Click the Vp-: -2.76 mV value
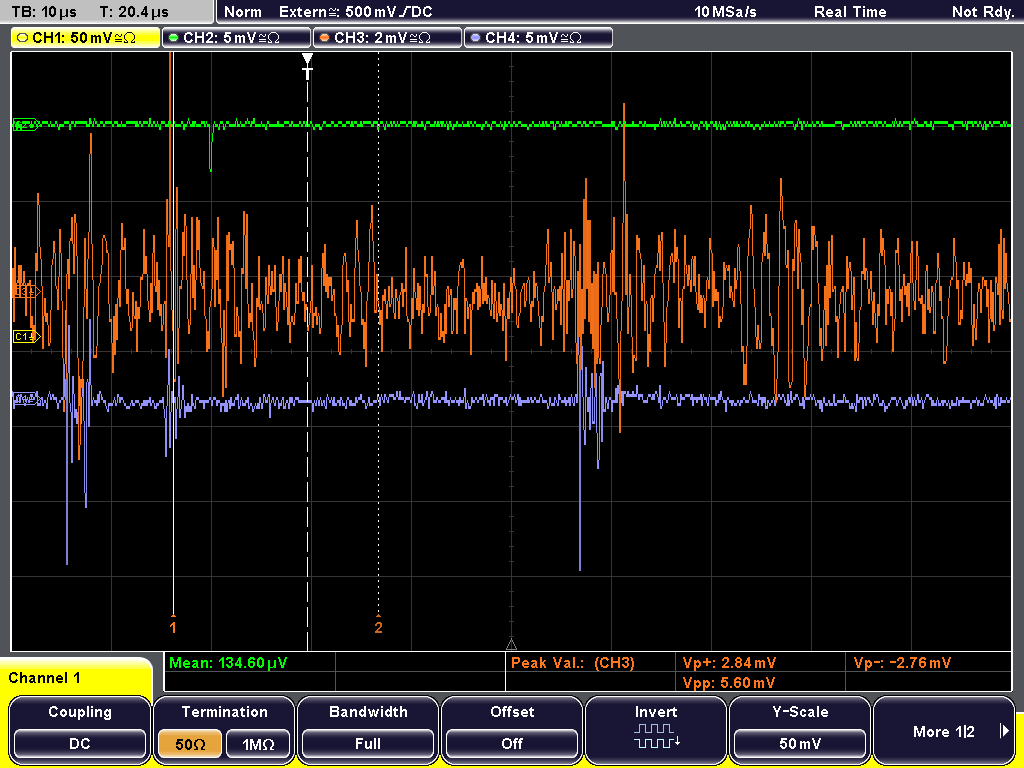Screen dimensions: 1024x768 coord(902,663)
